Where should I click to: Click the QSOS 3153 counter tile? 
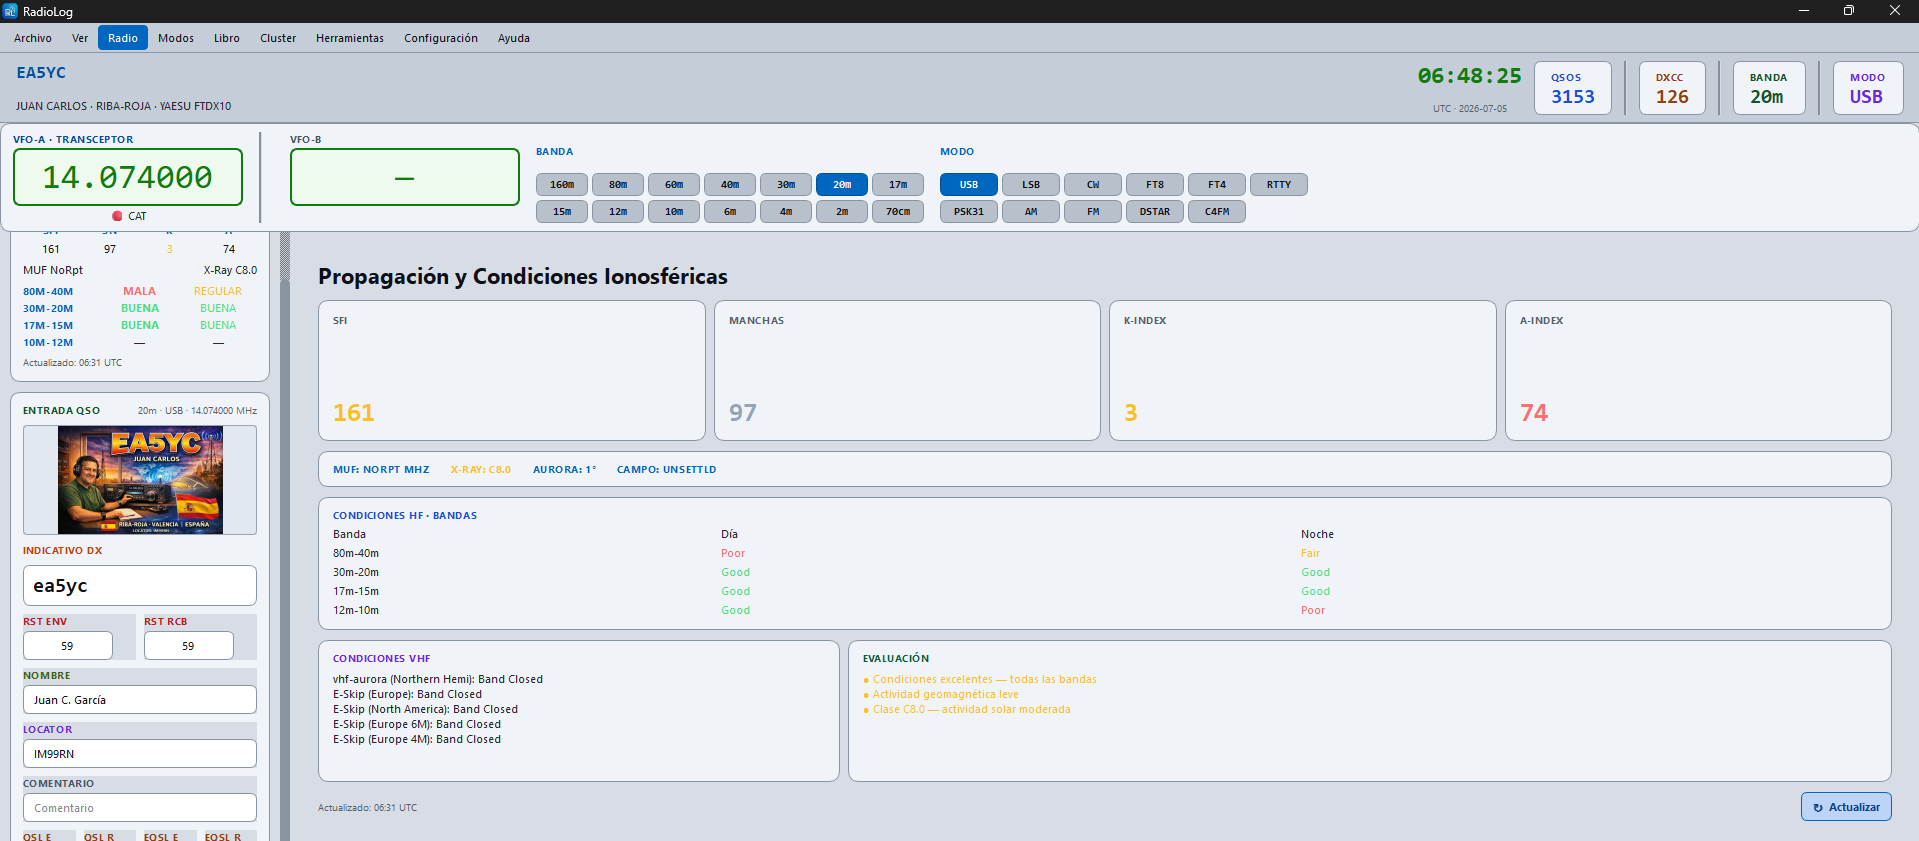(1573, 88)
